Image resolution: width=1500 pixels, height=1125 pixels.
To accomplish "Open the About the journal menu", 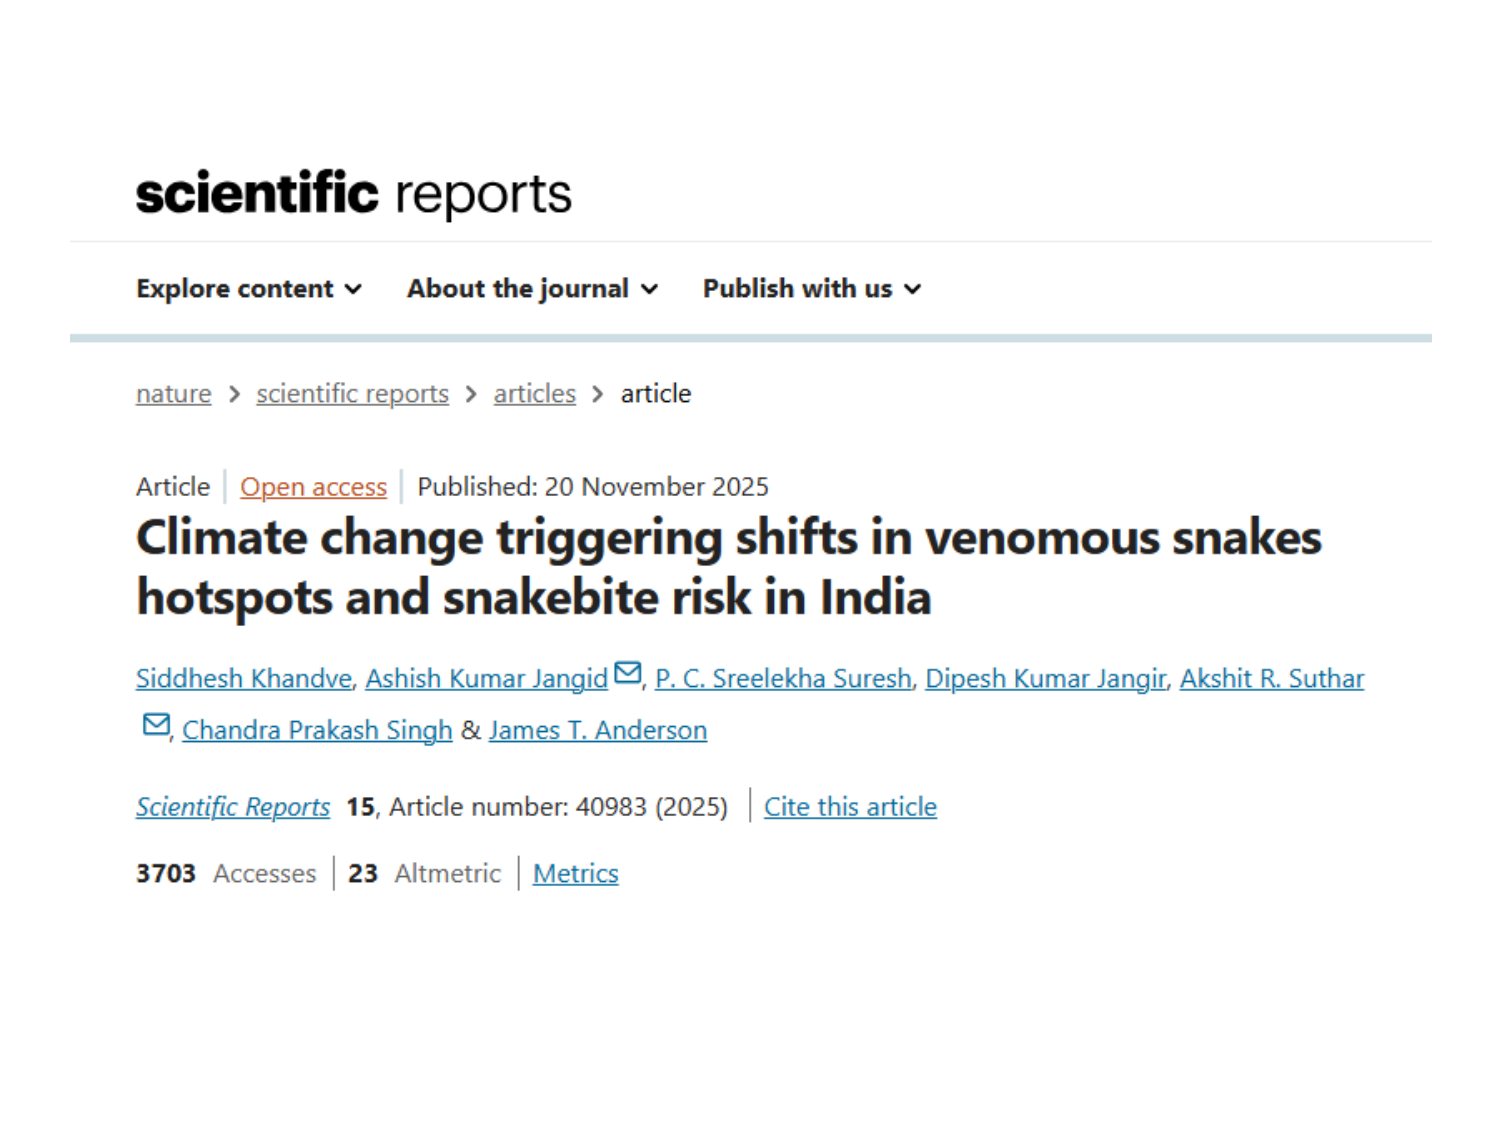I will pos(532,289).
